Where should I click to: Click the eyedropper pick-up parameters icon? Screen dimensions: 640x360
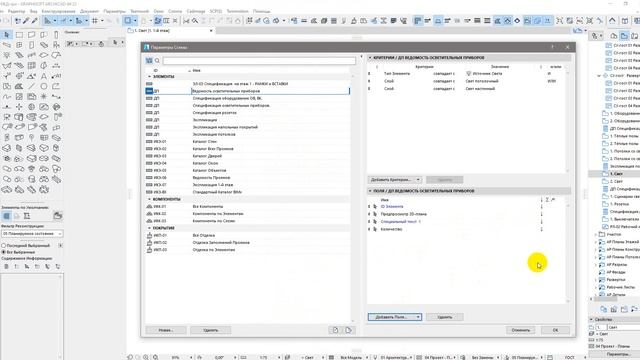[x=26, y=20]
